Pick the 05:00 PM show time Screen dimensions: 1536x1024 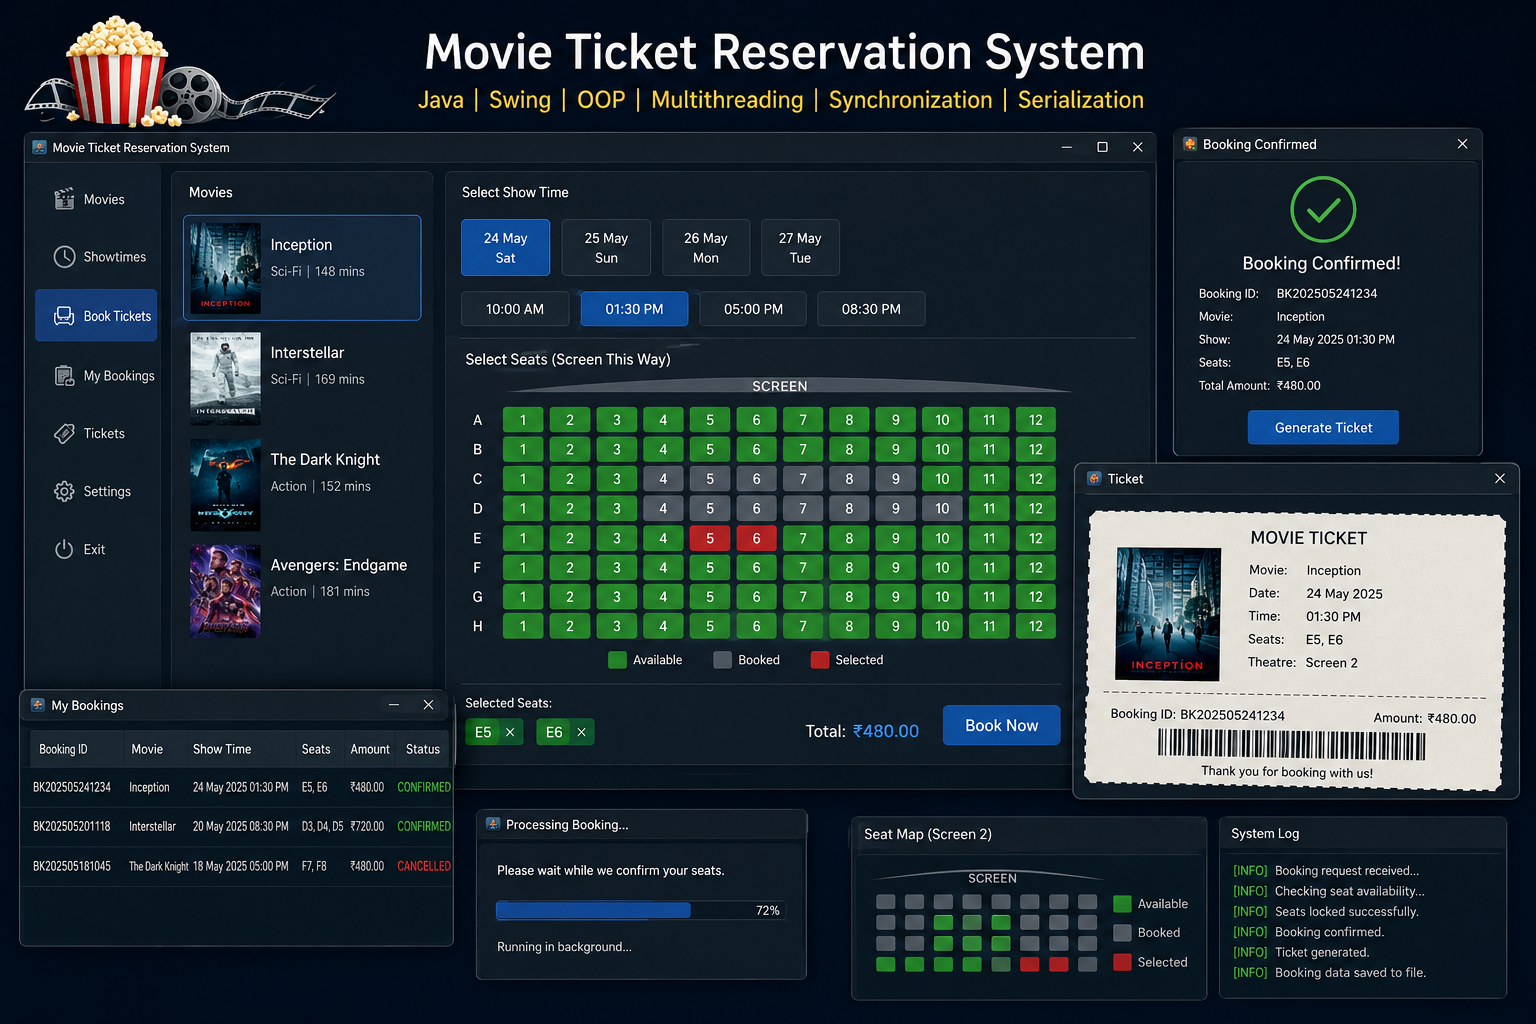click(x=753, y=309)
